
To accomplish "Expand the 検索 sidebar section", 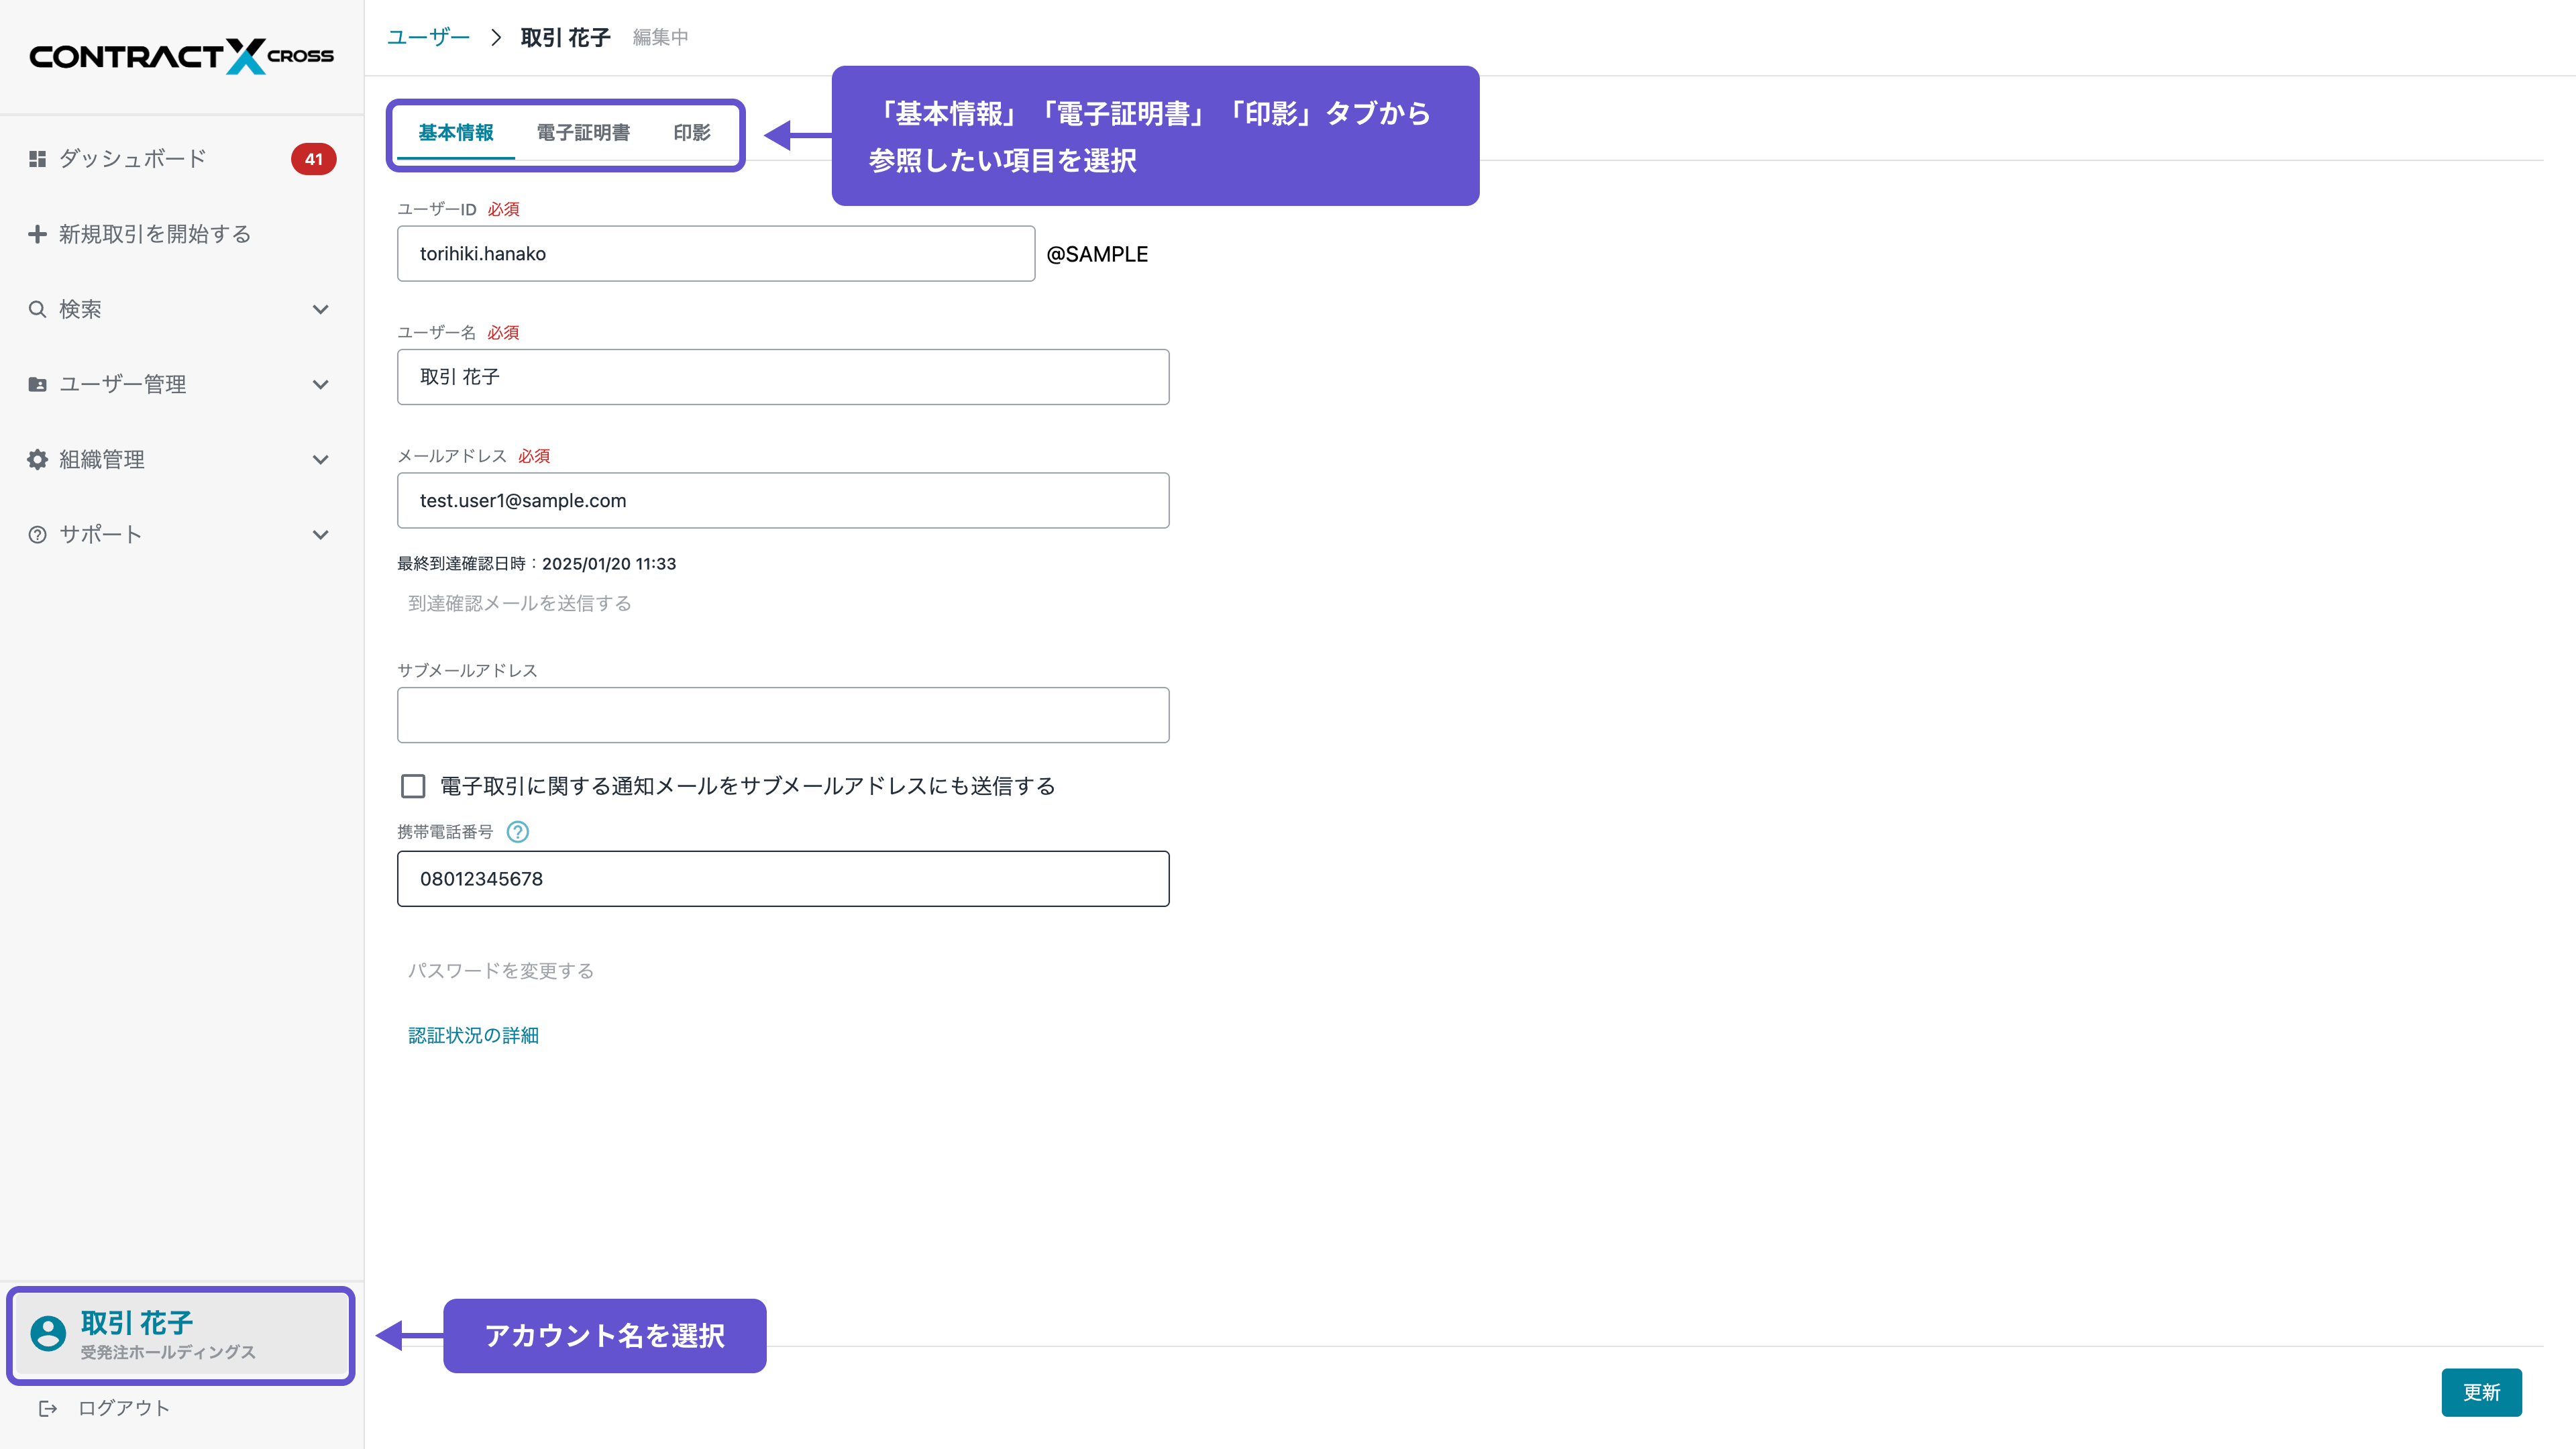I will (321, 309).
